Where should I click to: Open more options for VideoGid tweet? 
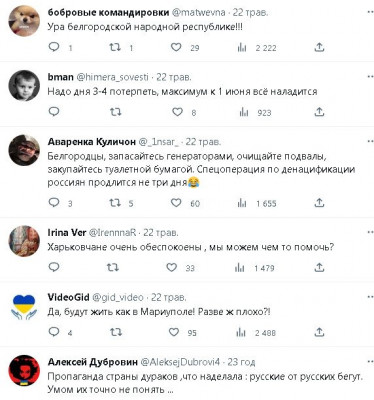(x=370, y=297)
